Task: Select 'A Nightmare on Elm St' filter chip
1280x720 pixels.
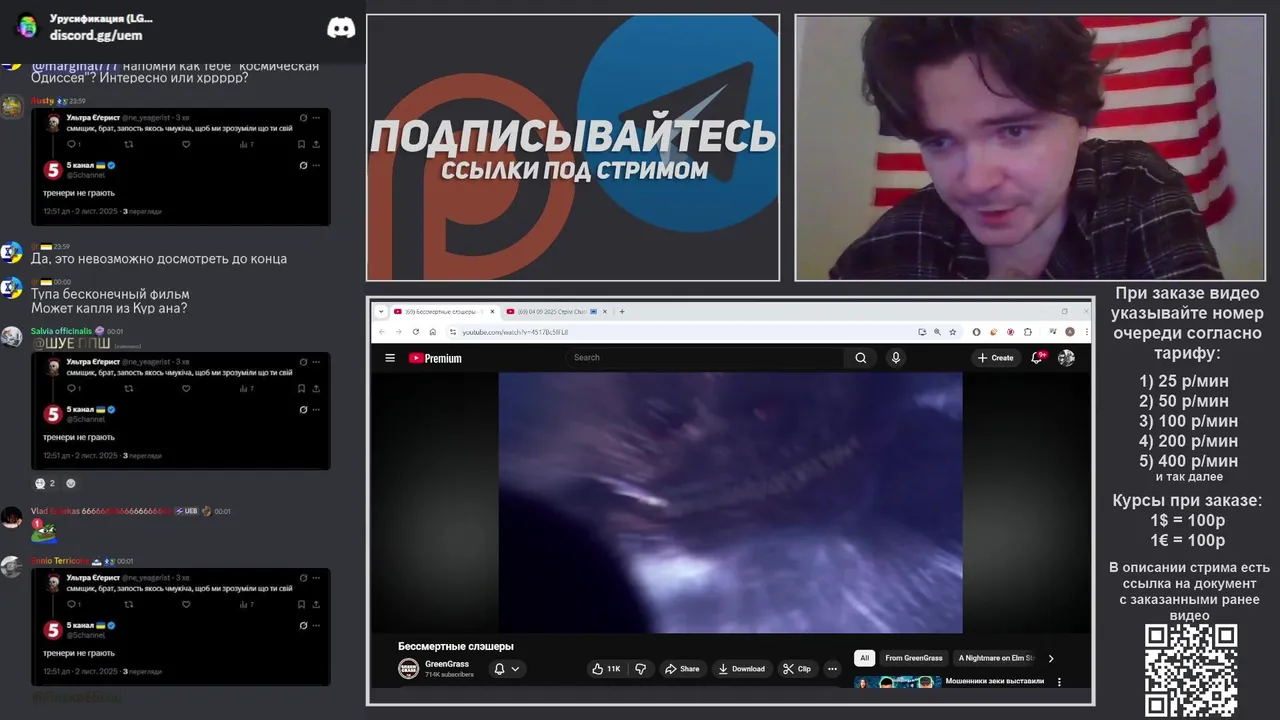Action: point(996,658)
